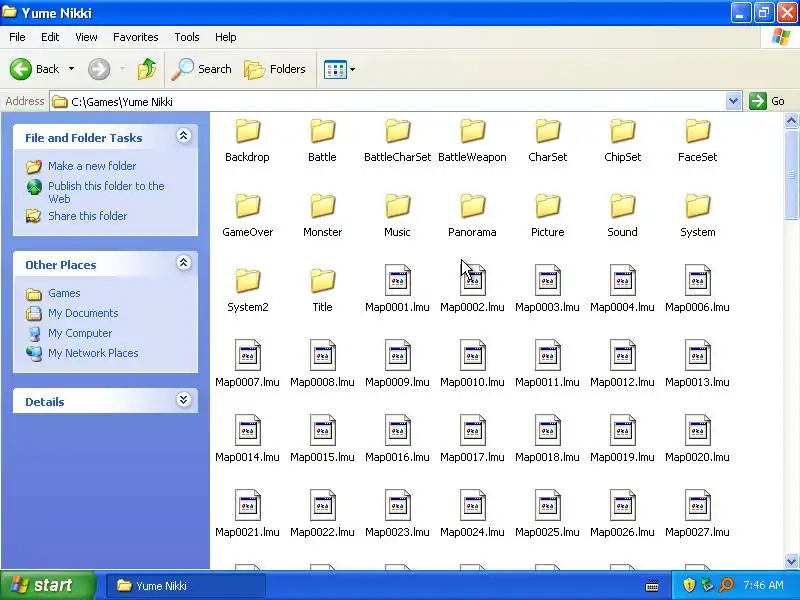This screenshot has height=600, width=800.
Task: Open My Computer link
Action: click(x=80, y=333)
